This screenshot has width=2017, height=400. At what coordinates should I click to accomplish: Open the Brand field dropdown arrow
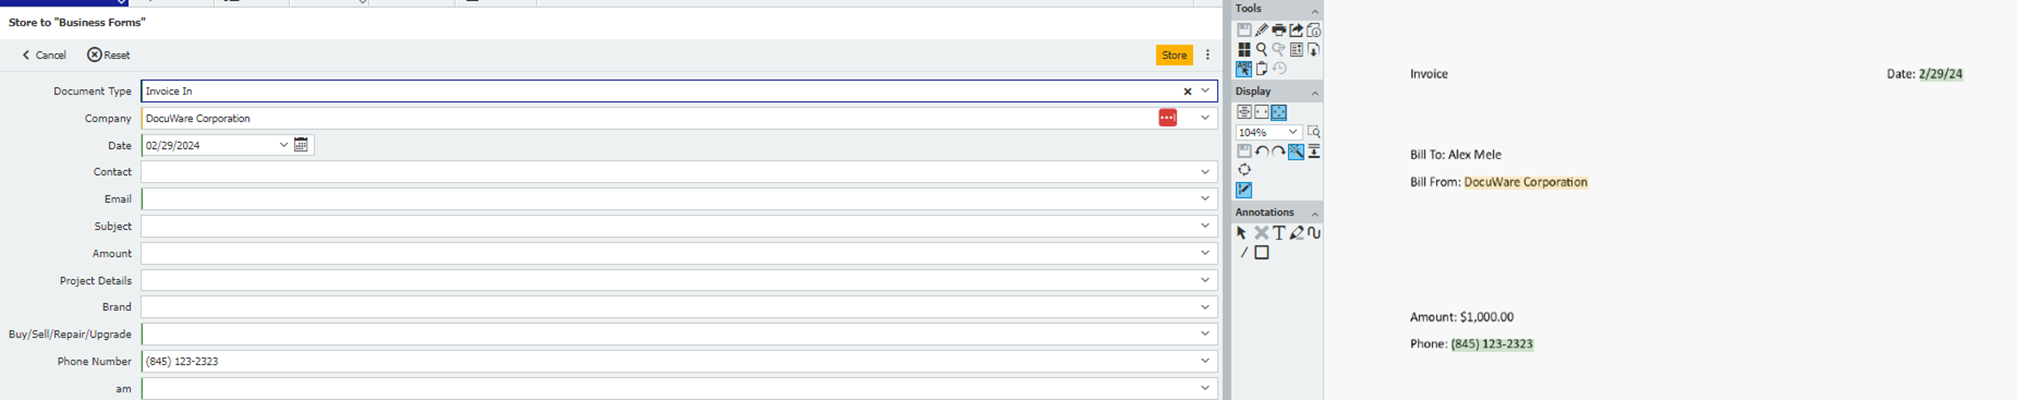(1205, 307)
